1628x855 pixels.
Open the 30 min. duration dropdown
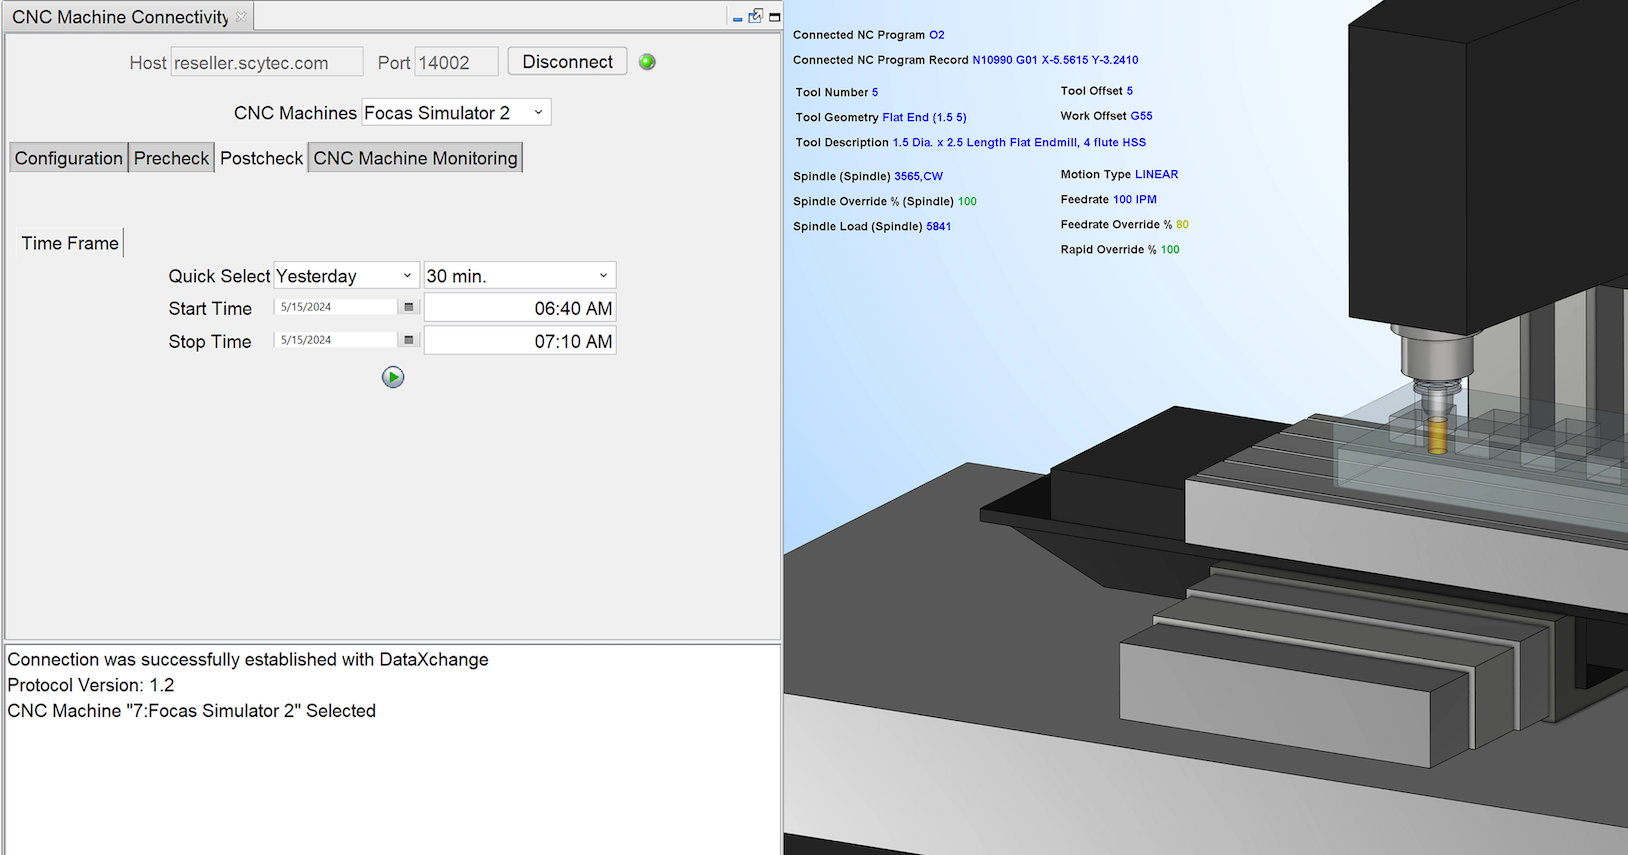click(x=519, y=276)
